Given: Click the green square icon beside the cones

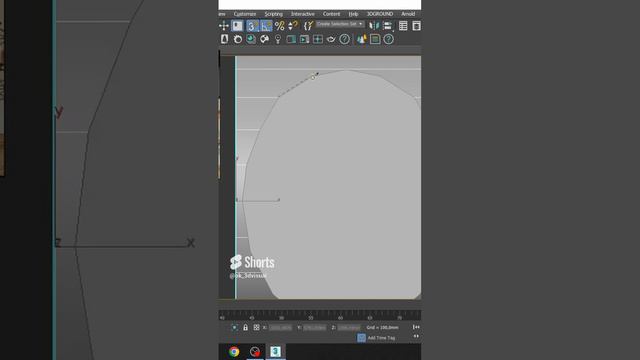Looking at the screenshot, I should (375, 39).
